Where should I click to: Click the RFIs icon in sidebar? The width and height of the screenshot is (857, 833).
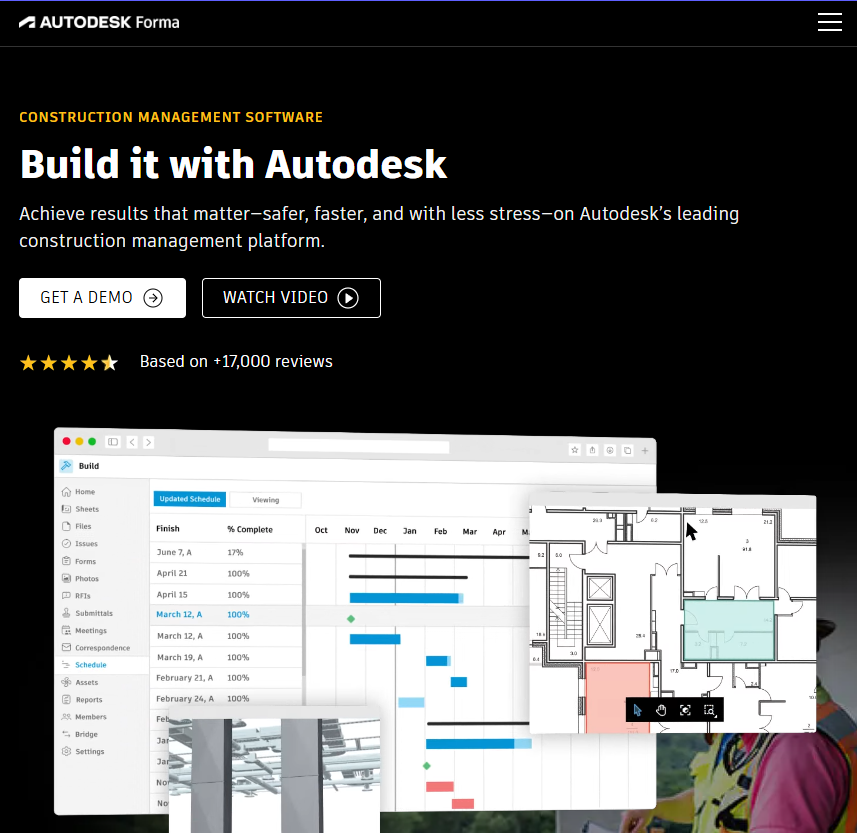click(x=66, y=595)
